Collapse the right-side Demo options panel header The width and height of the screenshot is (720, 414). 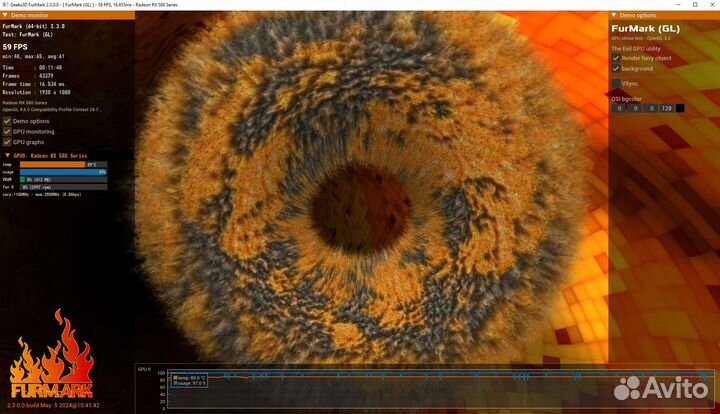coord(615,16)
